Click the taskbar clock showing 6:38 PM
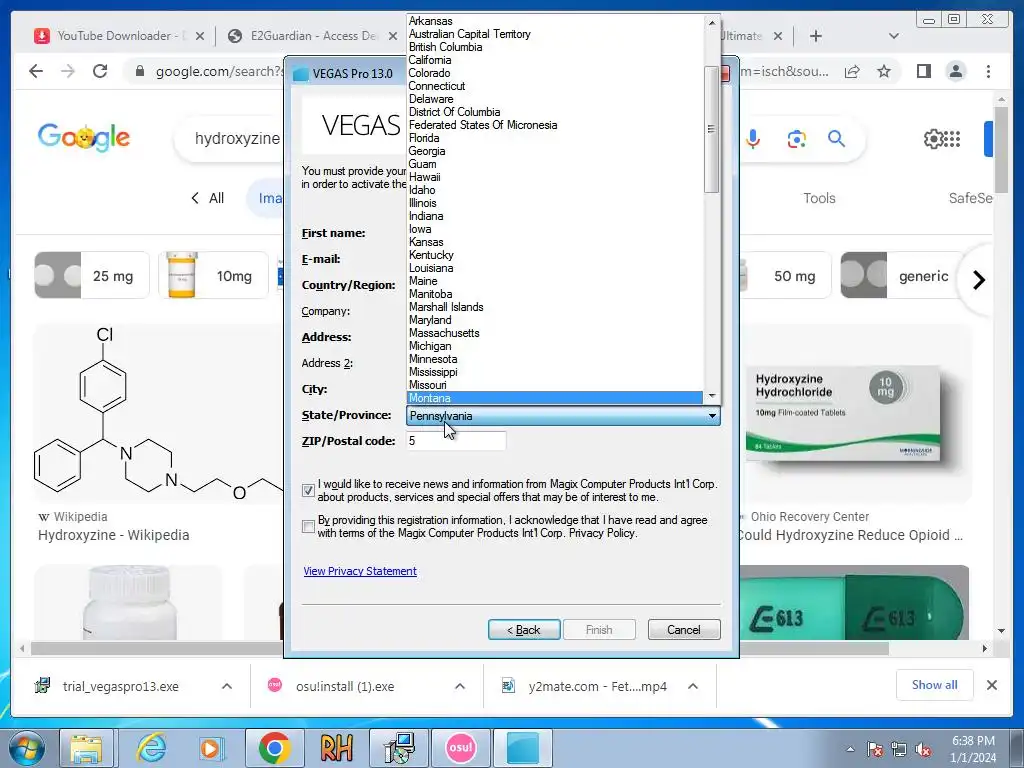1024x768 pixels. coord(973,749)
